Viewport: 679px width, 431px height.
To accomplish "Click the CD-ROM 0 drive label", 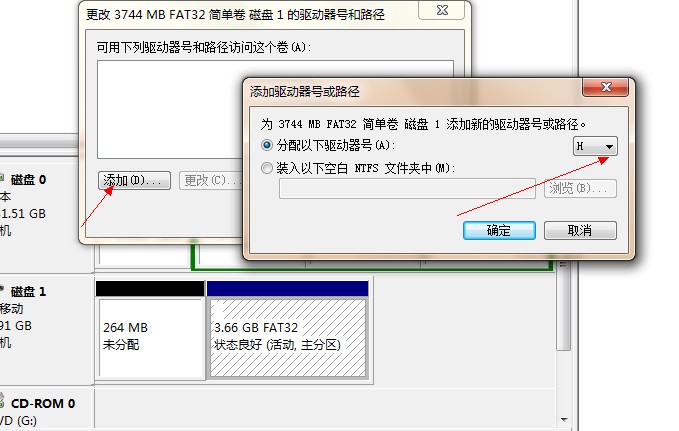I will pos(42,404).
